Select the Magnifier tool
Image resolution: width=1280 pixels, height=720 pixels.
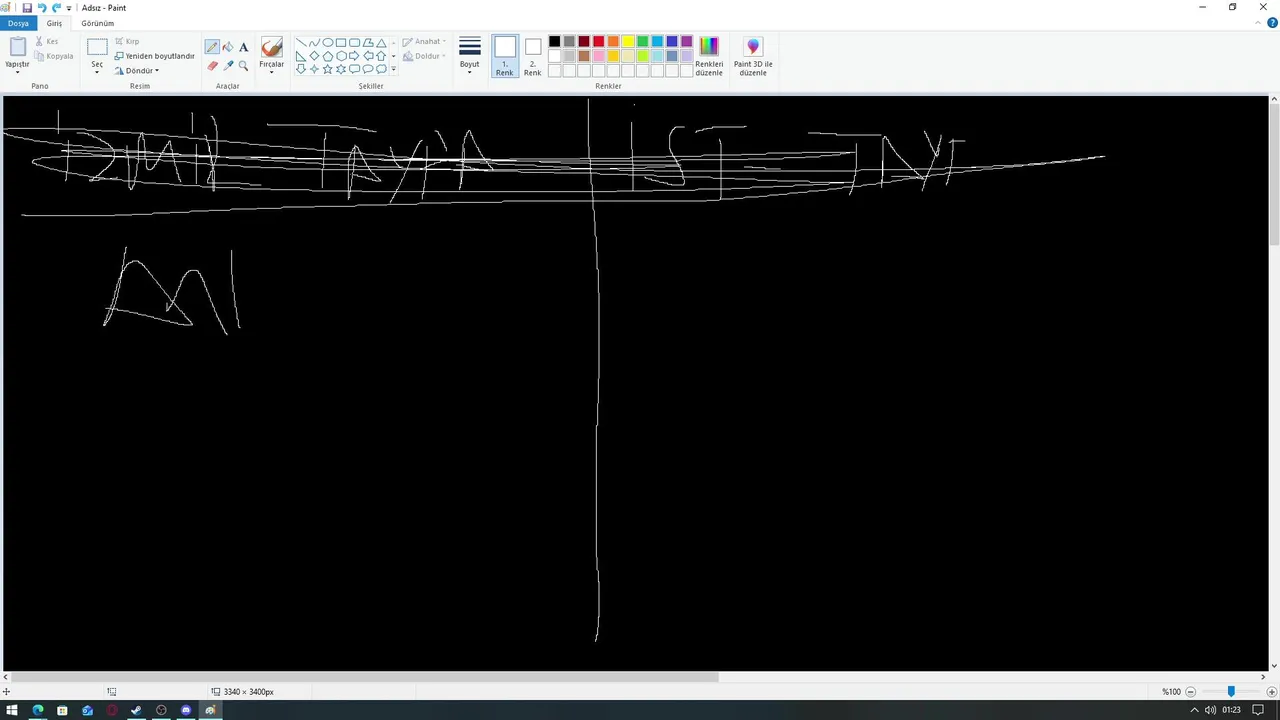coord(243,65)
